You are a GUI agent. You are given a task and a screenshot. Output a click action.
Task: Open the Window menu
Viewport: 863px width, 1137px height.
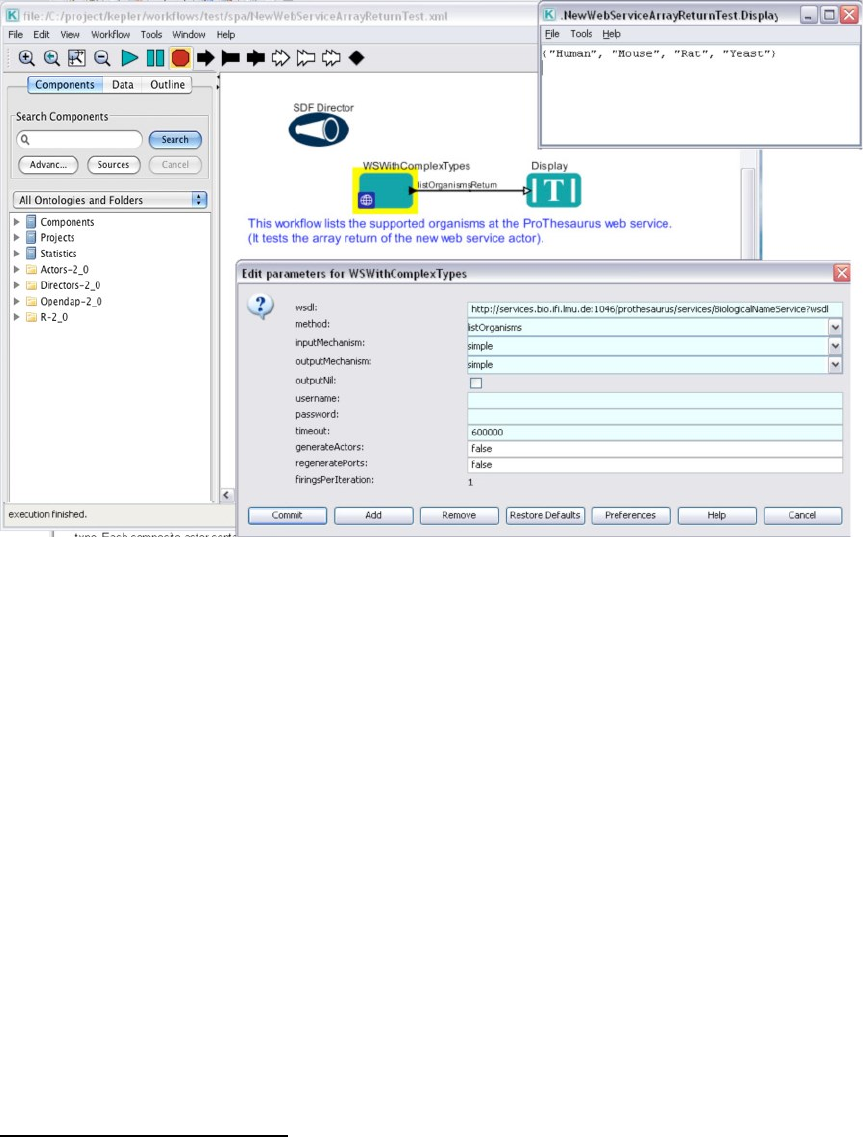189,35
